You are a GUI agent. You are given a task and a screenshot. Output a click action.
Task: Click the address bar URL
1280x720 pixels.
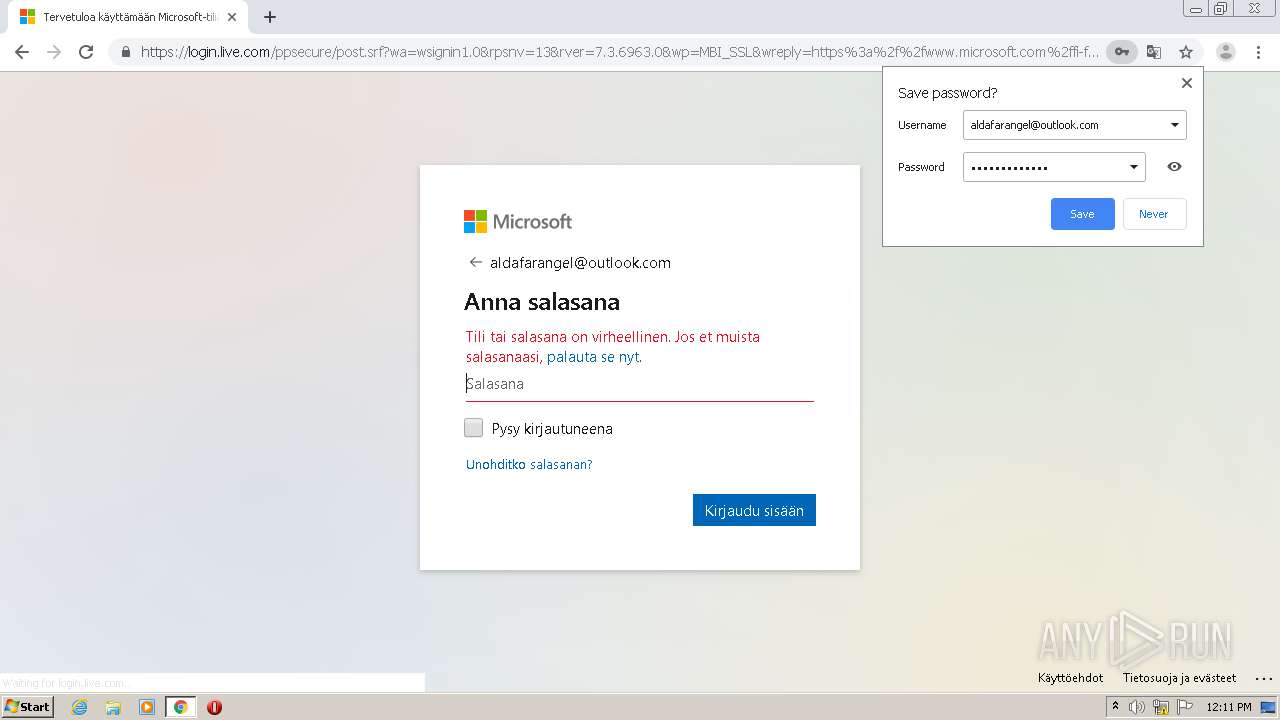pyautogui.click(x=619, y=52)
